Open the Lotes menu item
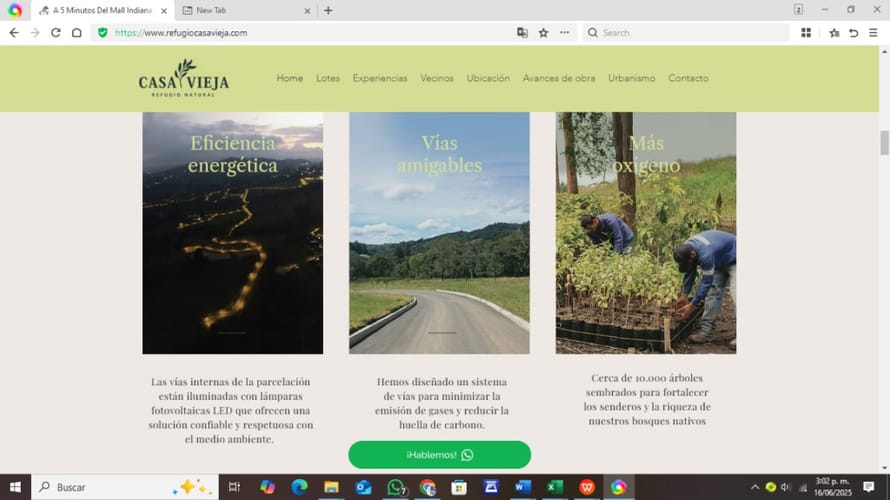890x500 pixels. (x=328, y=78)
